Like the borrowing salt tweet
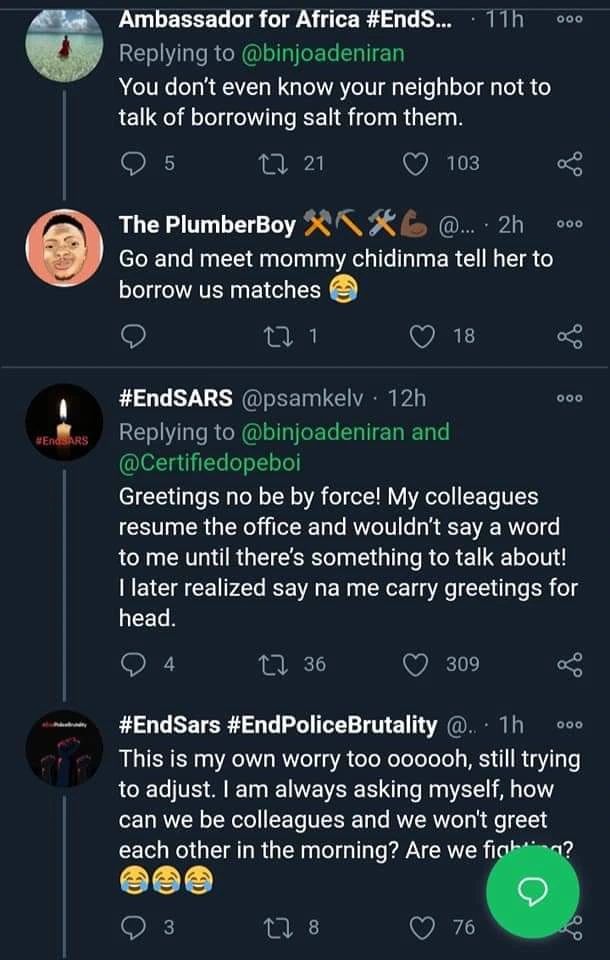Screen dimensions: 610x960 click(420, 163)
